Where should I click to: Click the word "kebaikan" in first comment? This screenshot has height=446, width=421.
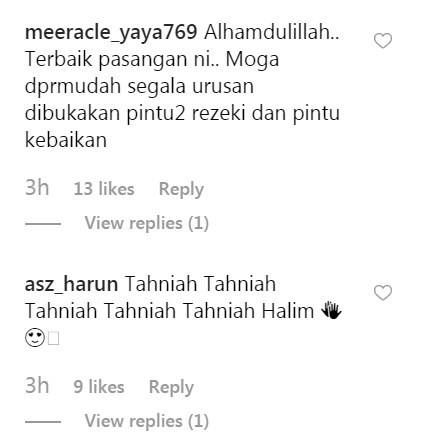pos(66,140)
